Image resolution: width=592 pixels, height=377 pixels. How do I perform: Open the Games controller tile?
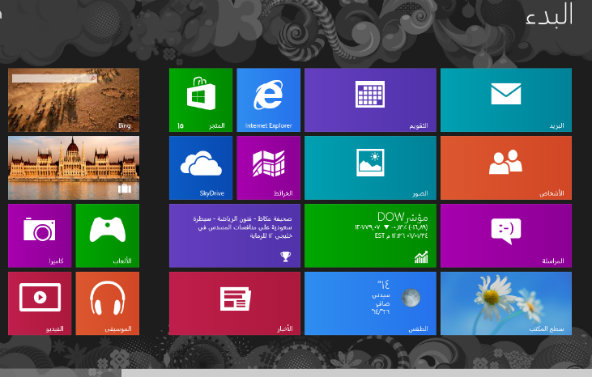click(x=108, y=236)
